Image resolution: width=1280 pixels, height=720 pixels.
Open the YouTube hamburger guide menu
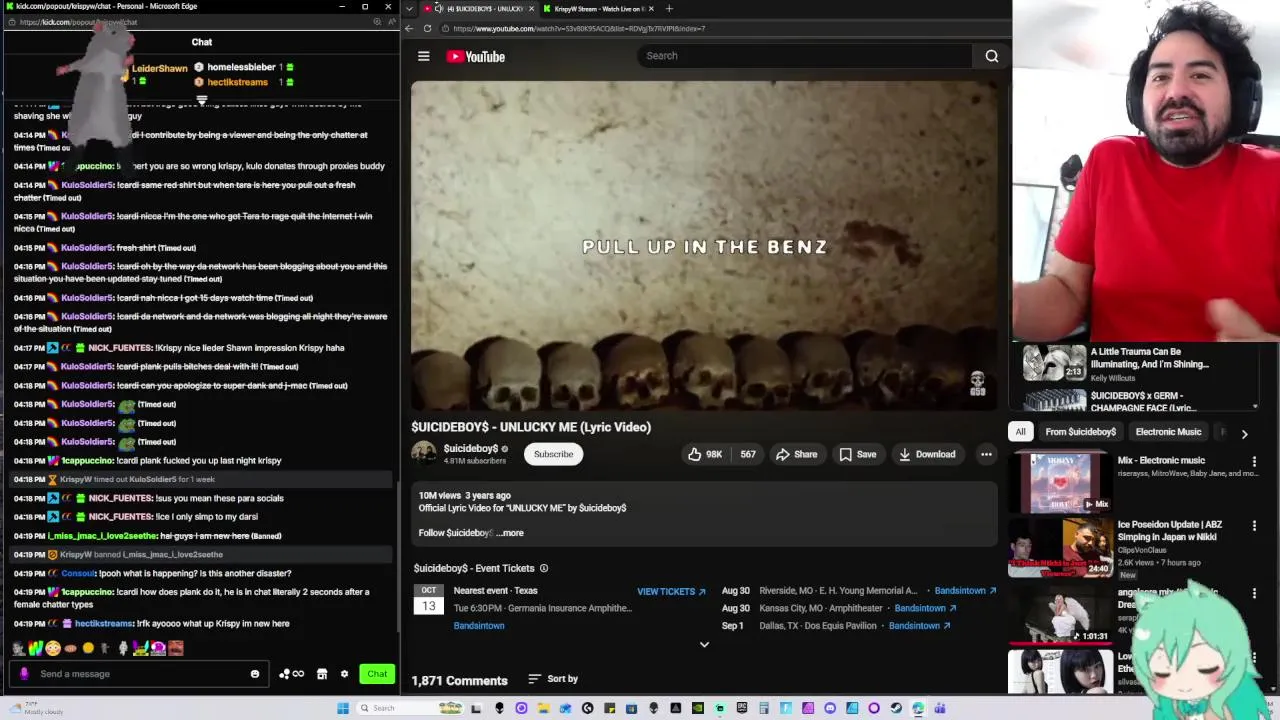(x=424, y=56)
